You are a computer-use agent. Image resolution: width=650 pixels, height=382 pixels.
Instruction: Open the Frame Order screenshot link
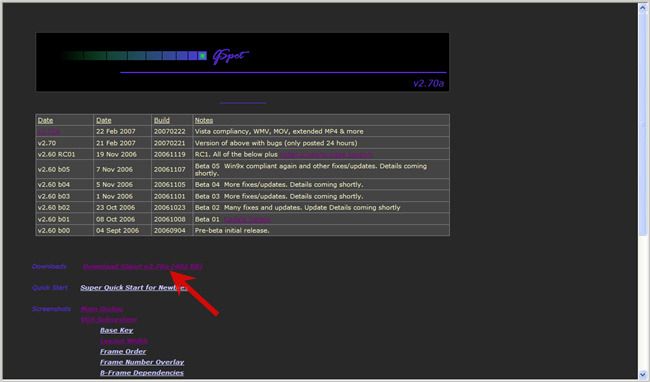click(x=123, y=351)
